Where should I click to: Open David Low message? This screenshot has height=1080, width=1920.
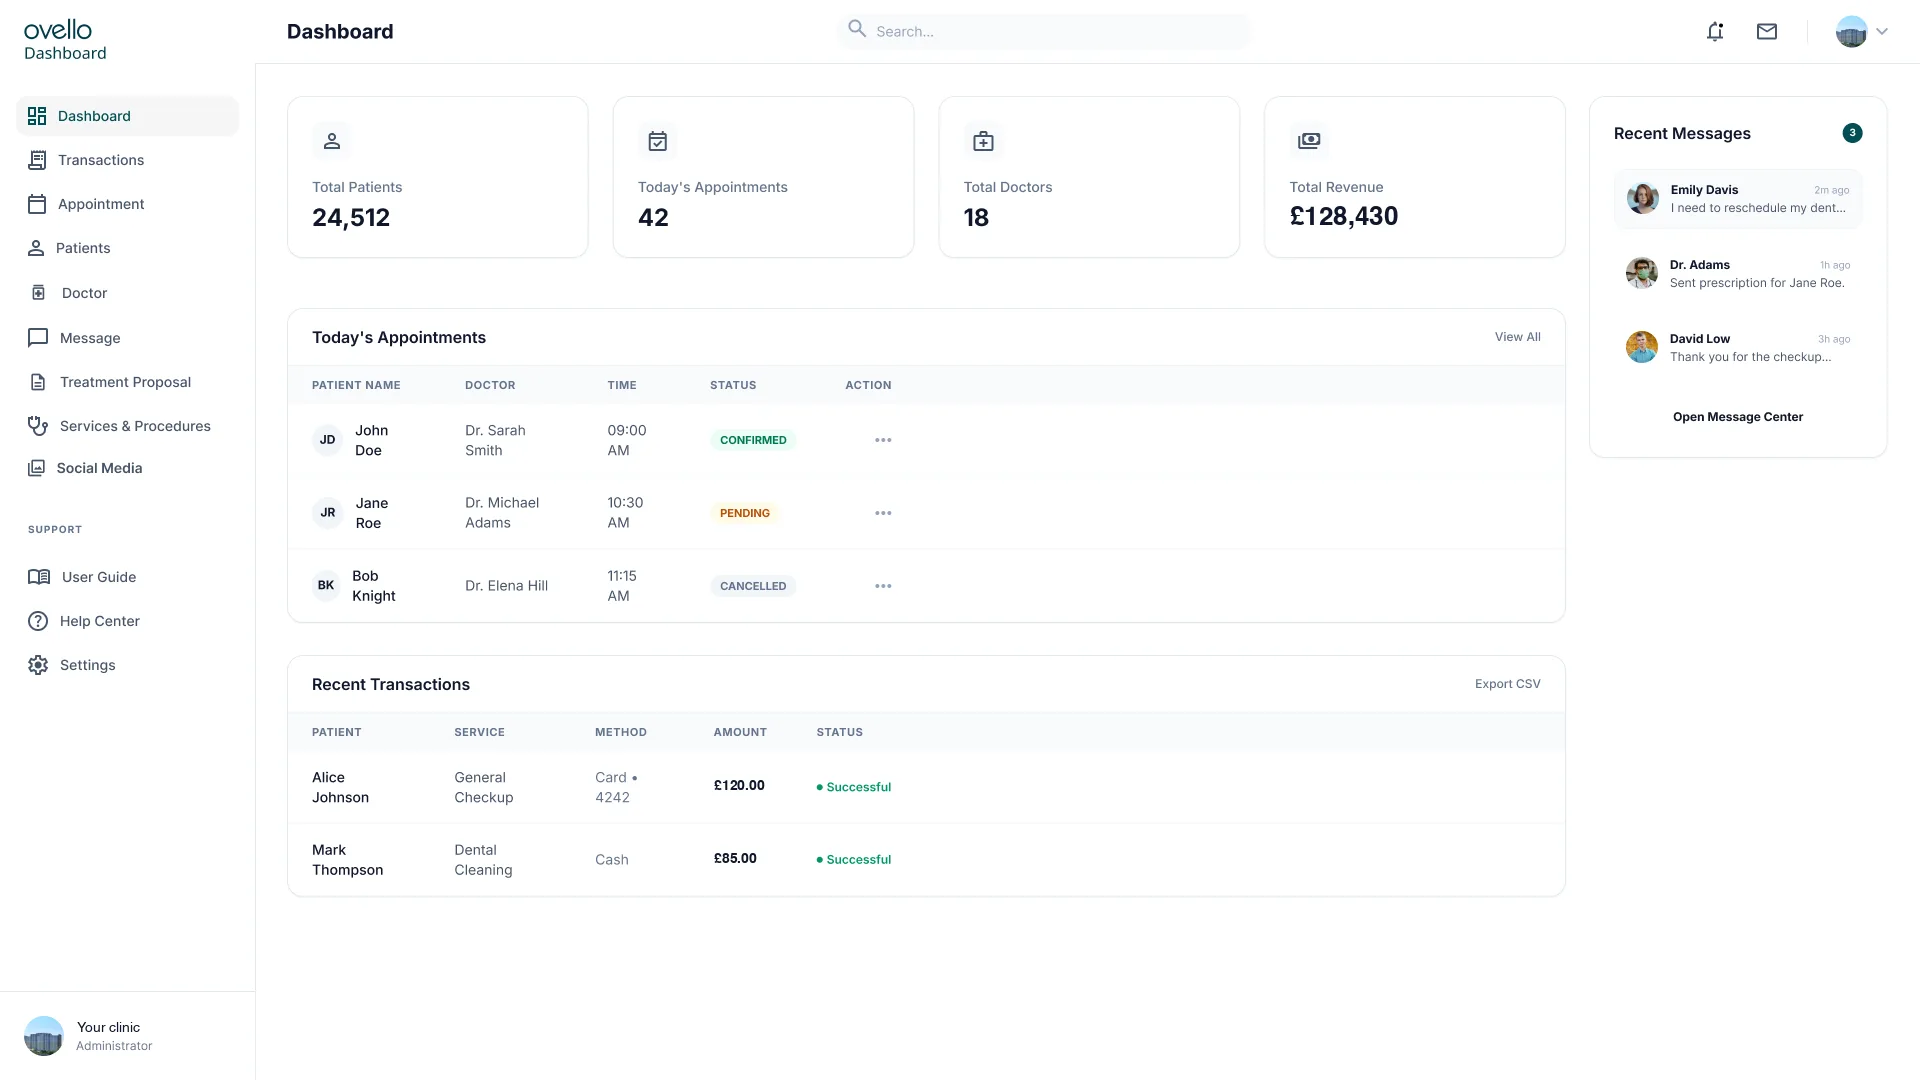pyautogui.click(x=1738, y=347)
